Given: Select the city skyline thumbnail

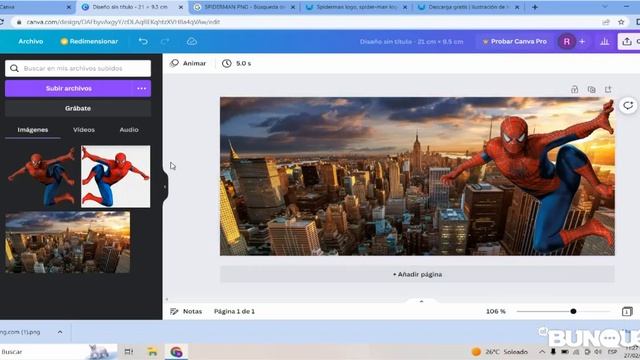Looking at the screenshot, I should point(68,242).
